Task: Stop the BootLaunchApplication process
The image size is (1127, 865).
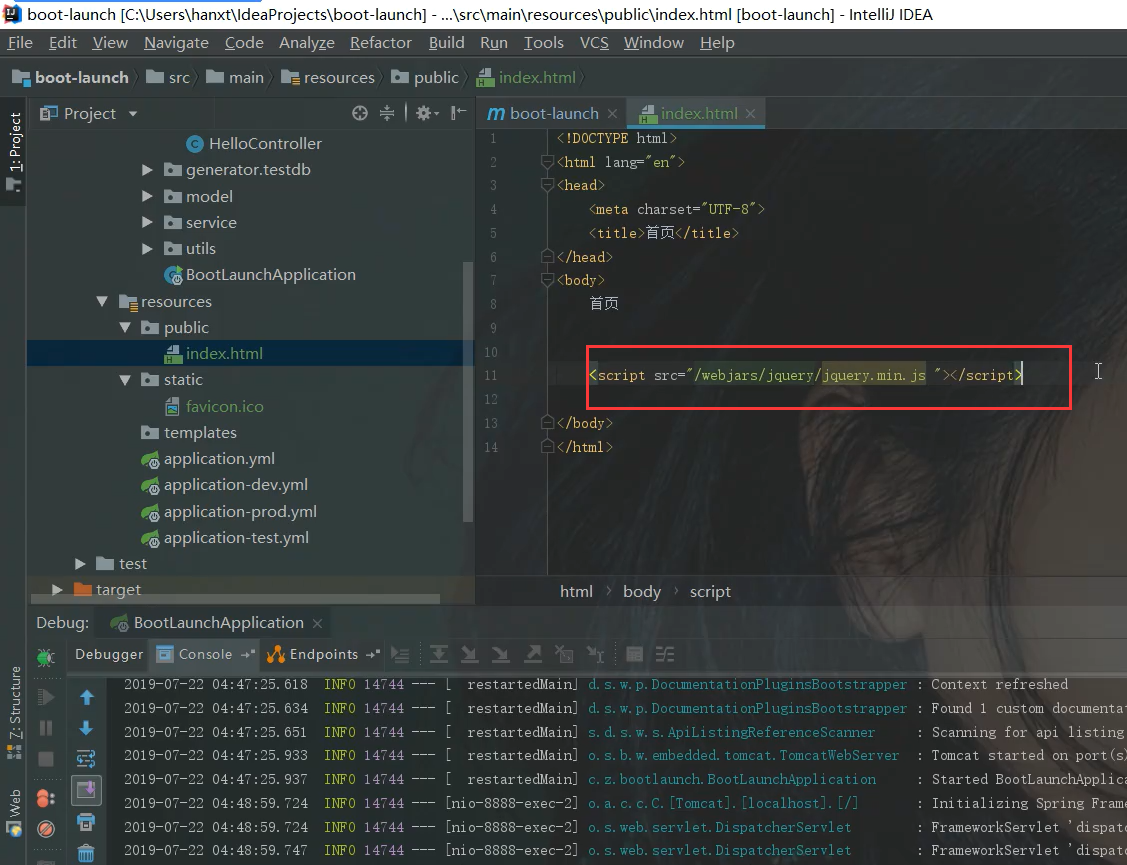Action: [x=45, y=759]
